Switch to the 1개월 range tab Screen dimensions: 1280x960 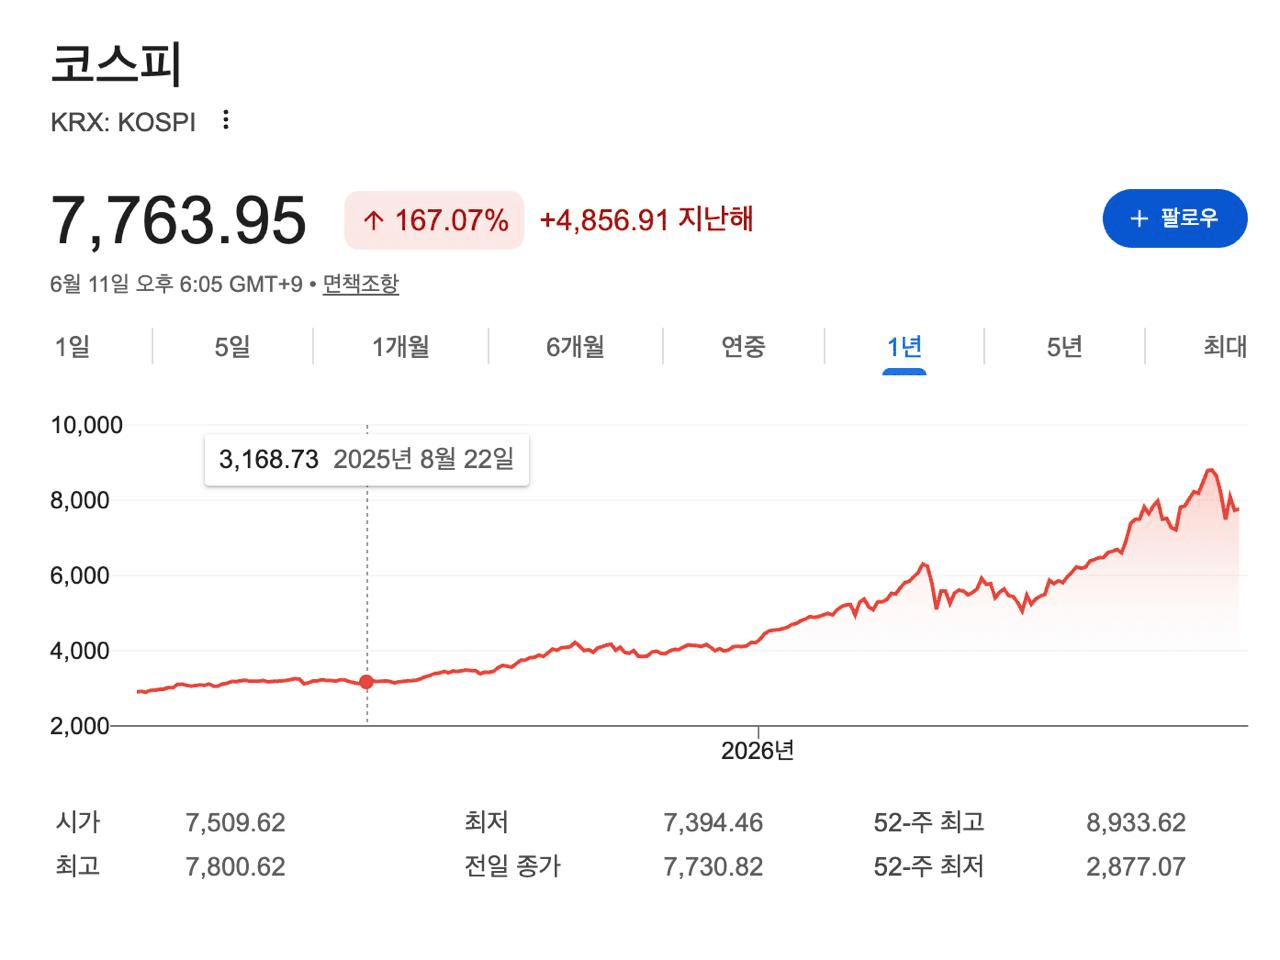tap(400, 347)
